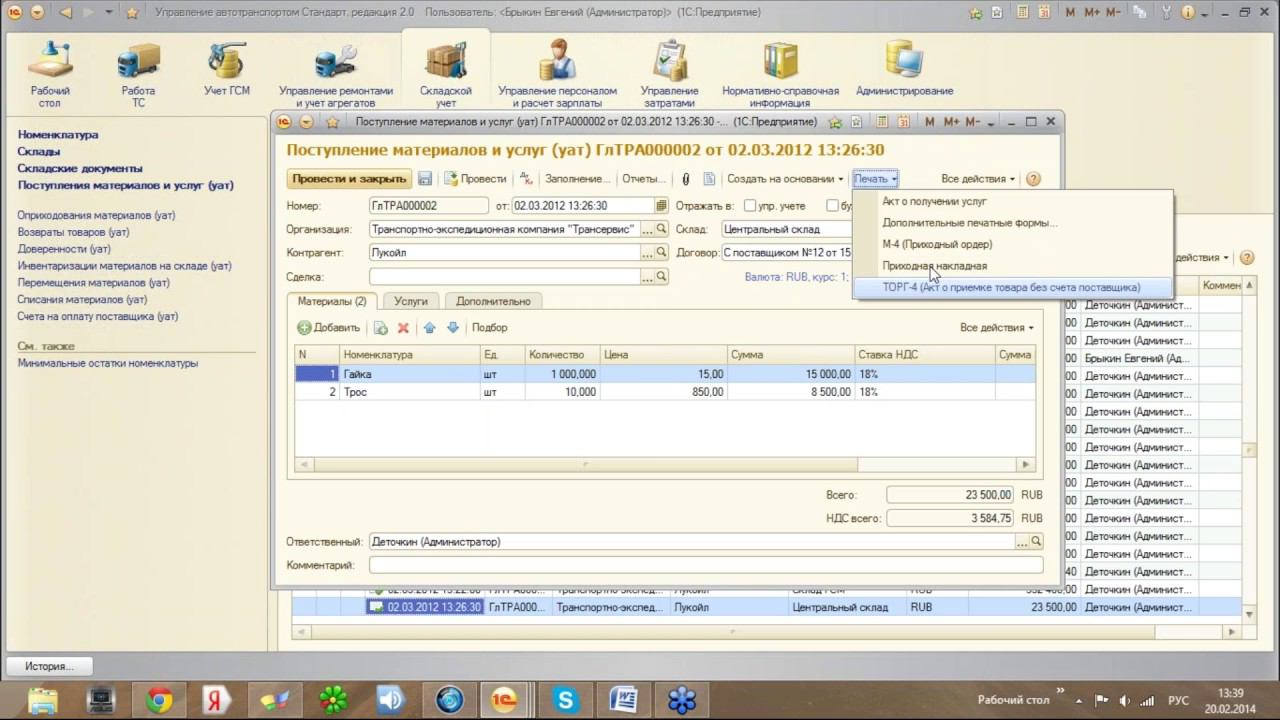Open the document structure icon next to paperclip

pos(709,179)
